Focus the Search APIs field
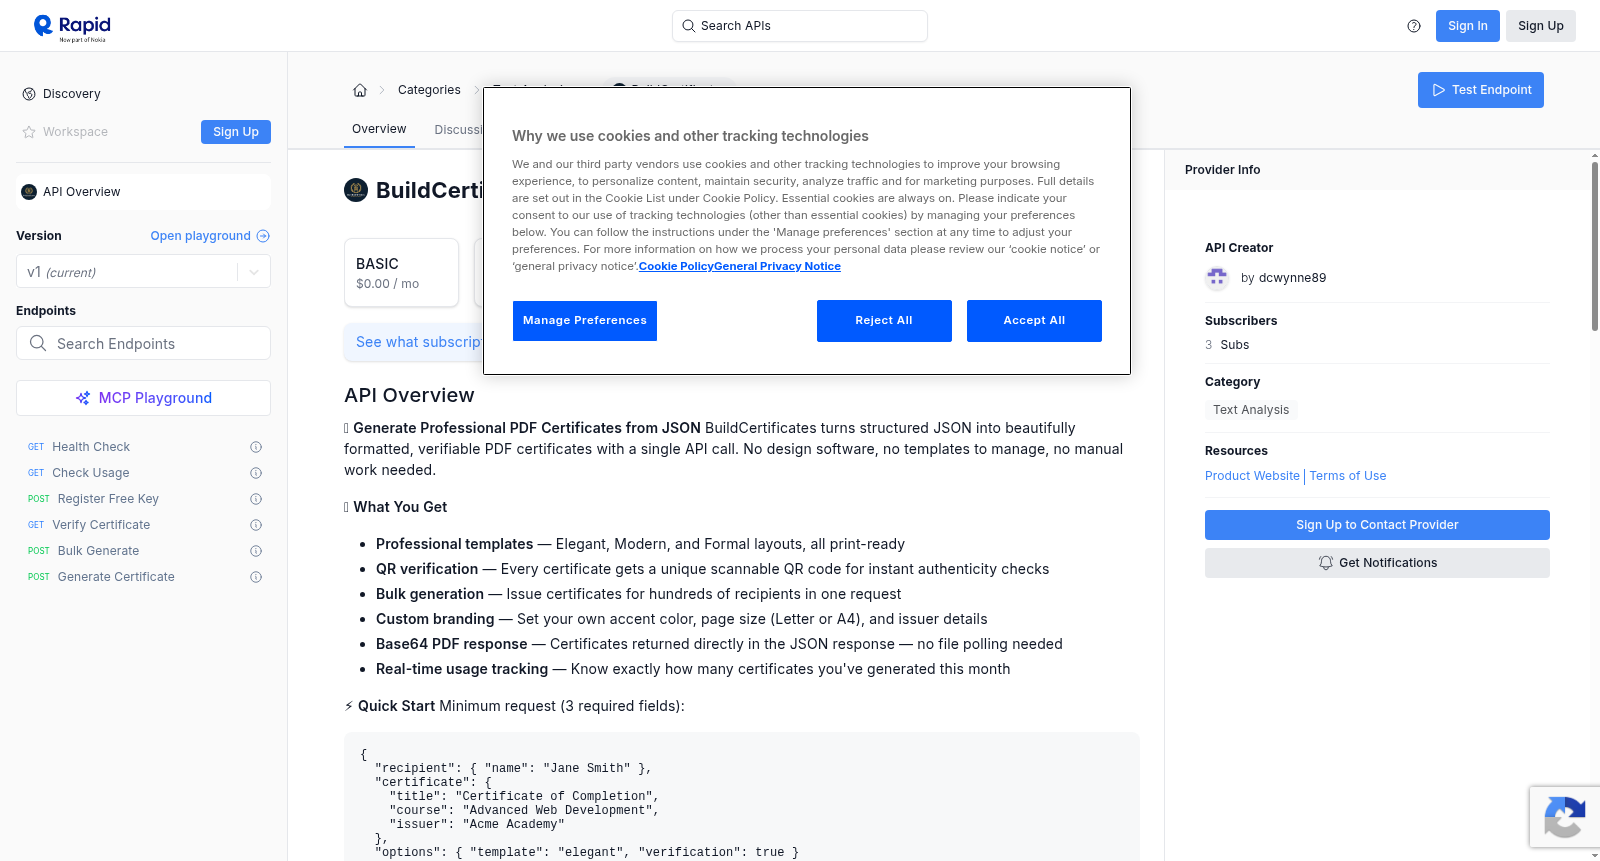The height and width of the screenshot is (861, 1600). 800,26
